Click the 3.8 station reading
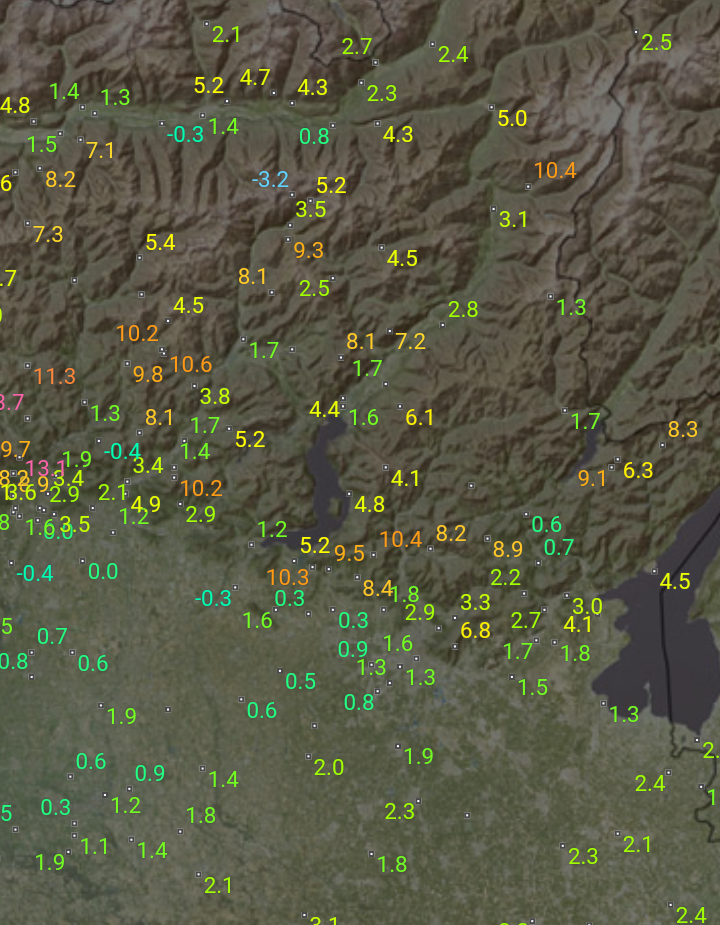The height and width of the screenshot is (925, 720). 215,396
